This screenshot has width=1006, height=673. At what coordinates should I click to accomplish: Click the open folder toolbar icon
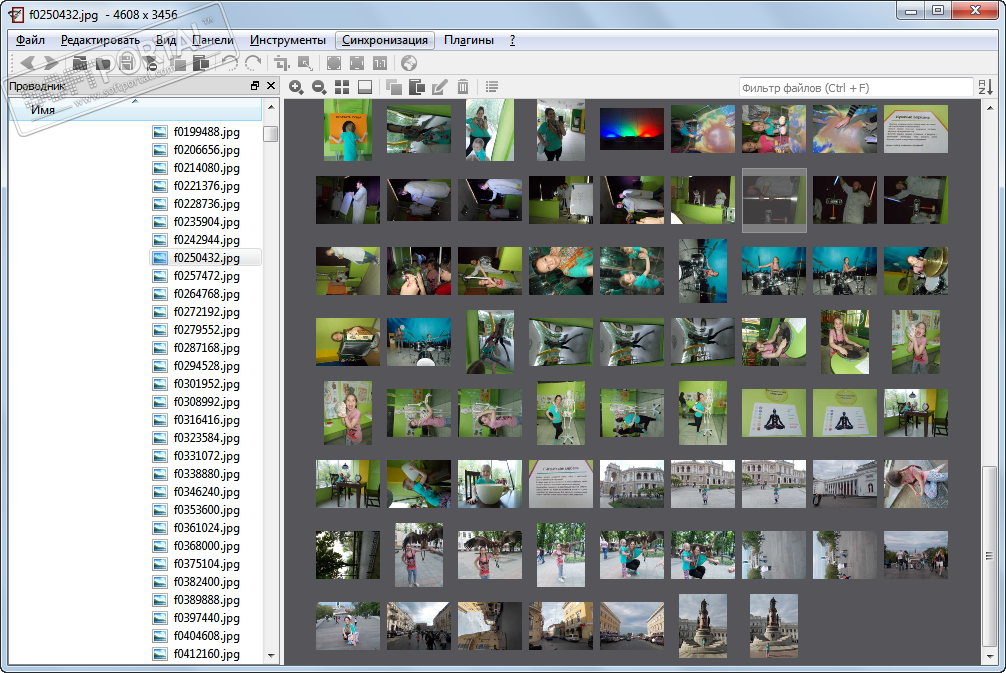click(x=80, y=63)
